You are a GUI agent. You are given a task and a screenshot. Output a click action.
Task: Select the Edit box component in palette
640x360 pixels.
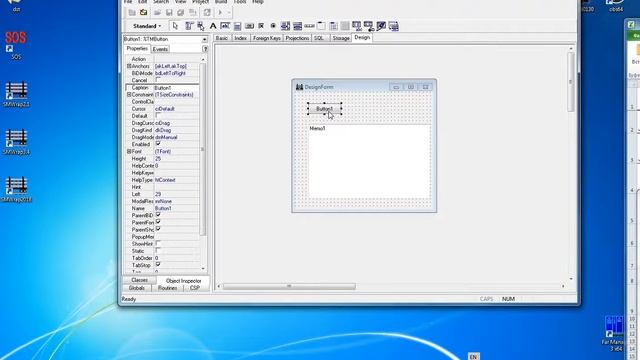click(x=225, y=26)
